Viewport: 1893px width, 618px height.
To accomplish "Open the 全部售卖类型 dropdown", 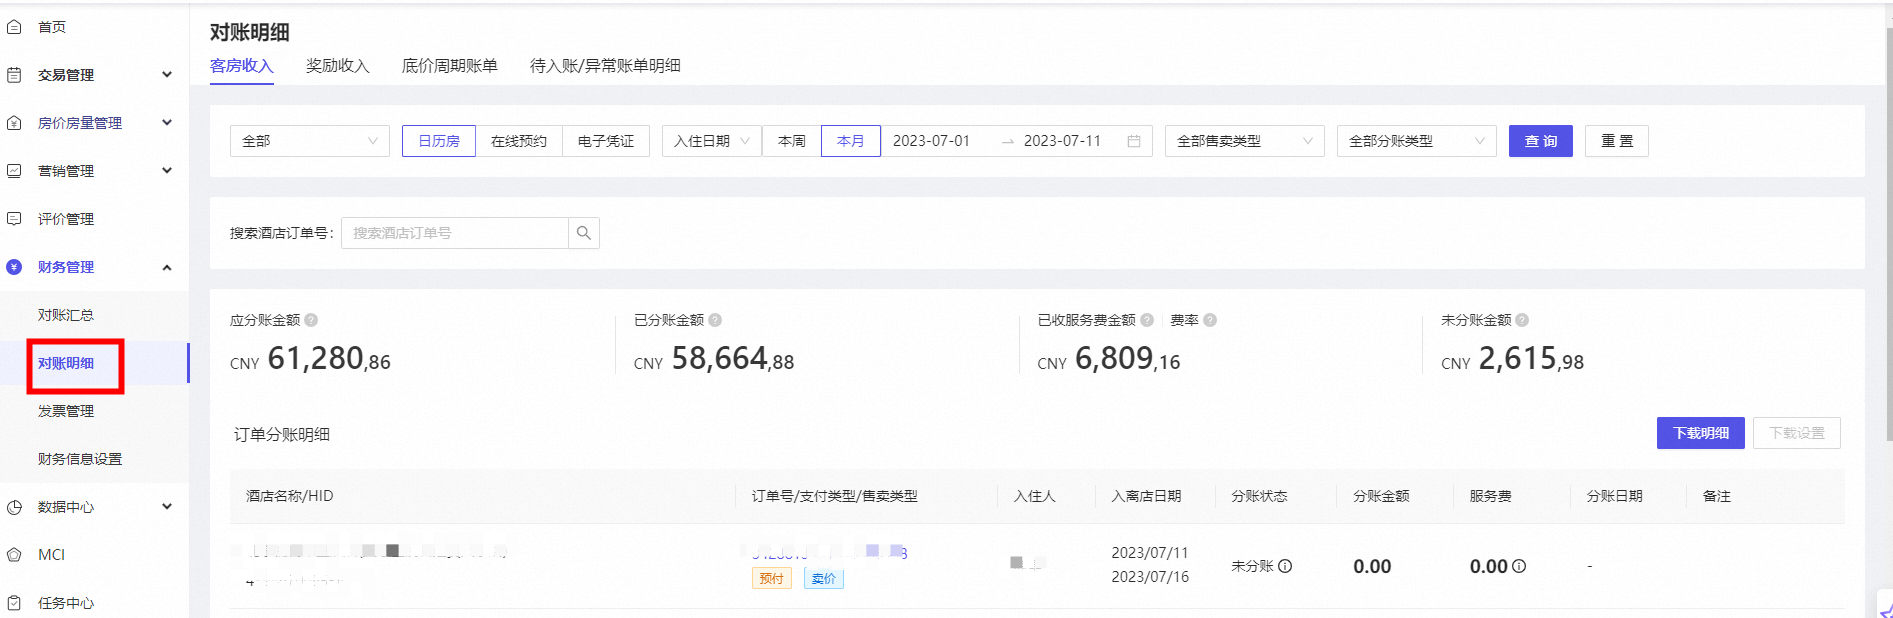I will [x=1244, y=141].
